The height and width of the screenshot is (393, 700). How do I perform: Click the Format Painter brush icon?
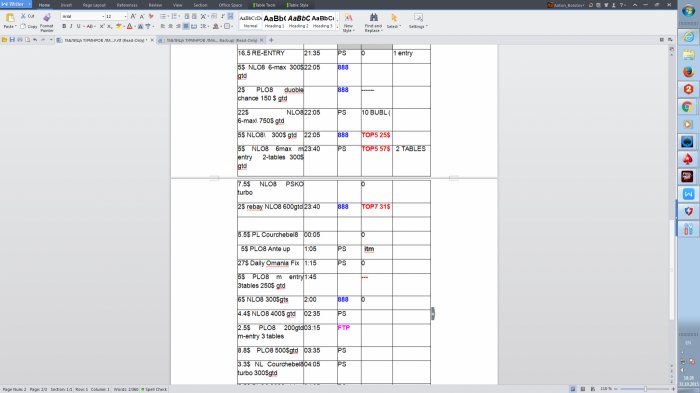47,17
